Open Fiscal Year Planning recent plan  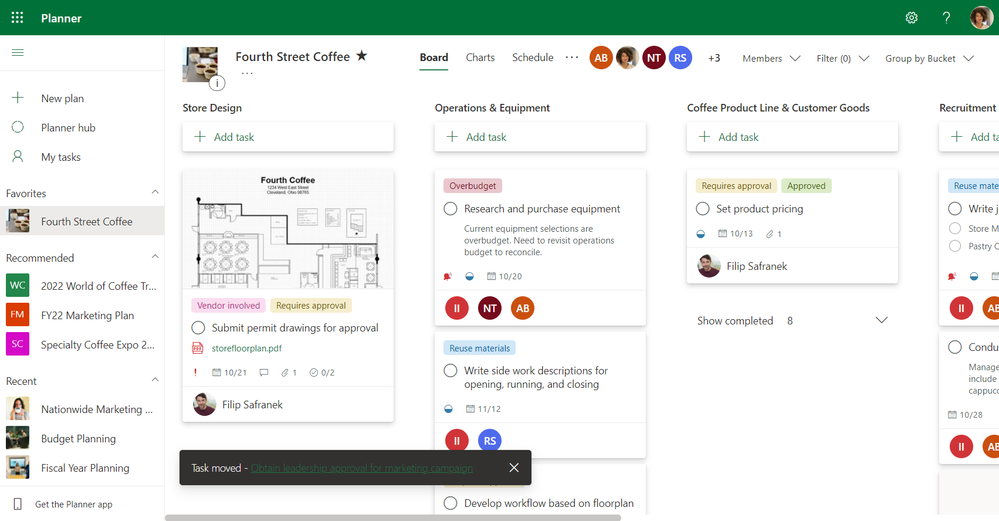82,467
